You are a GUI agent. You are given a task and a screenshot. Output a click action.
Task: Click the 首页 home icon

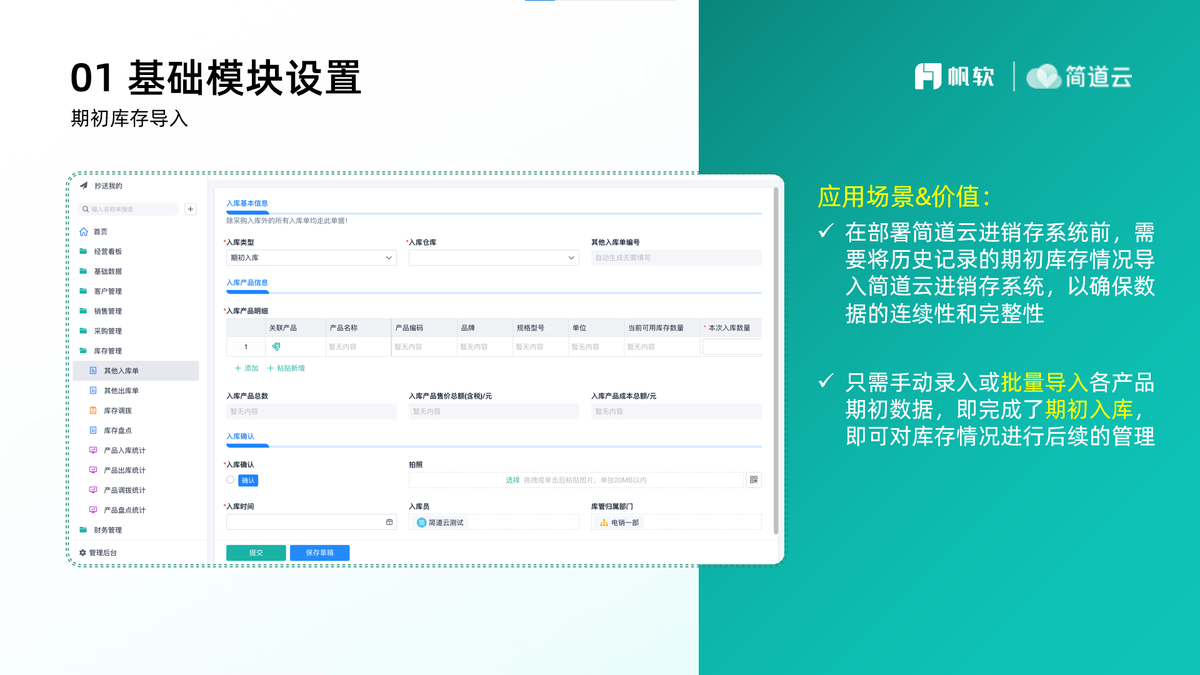coord(84,231)
